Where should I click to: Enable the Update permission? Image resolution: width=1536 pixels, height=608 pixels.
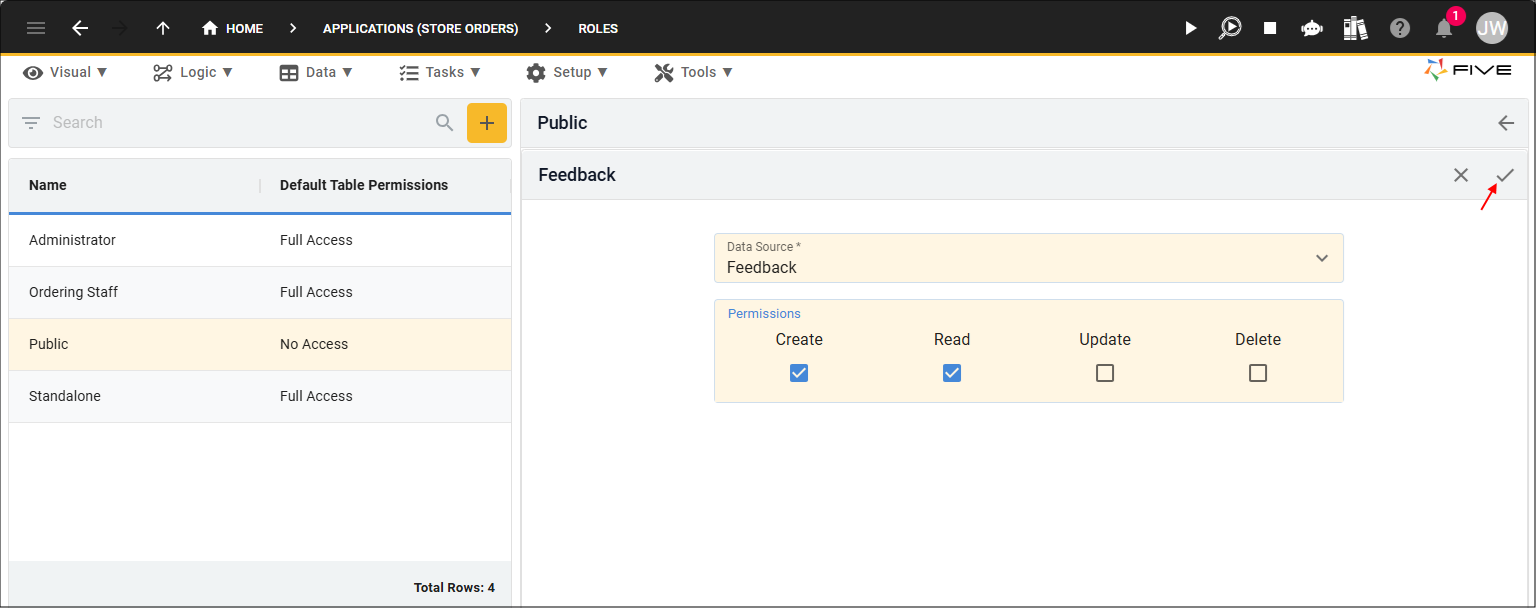(x=1105, y=373)
